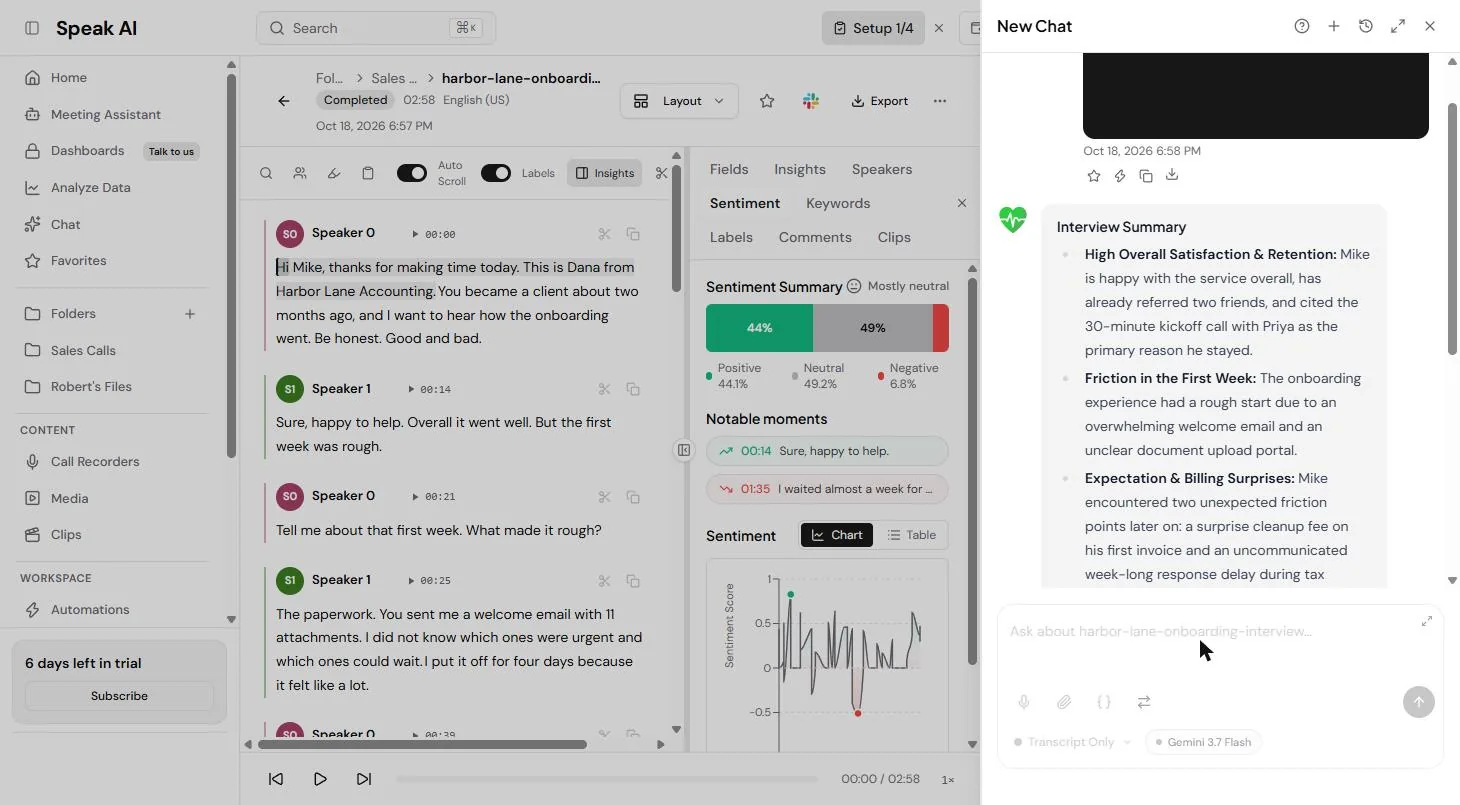
Task: Copy the chat message dated 6:58 PM
Action: (x=1146, y=176)
